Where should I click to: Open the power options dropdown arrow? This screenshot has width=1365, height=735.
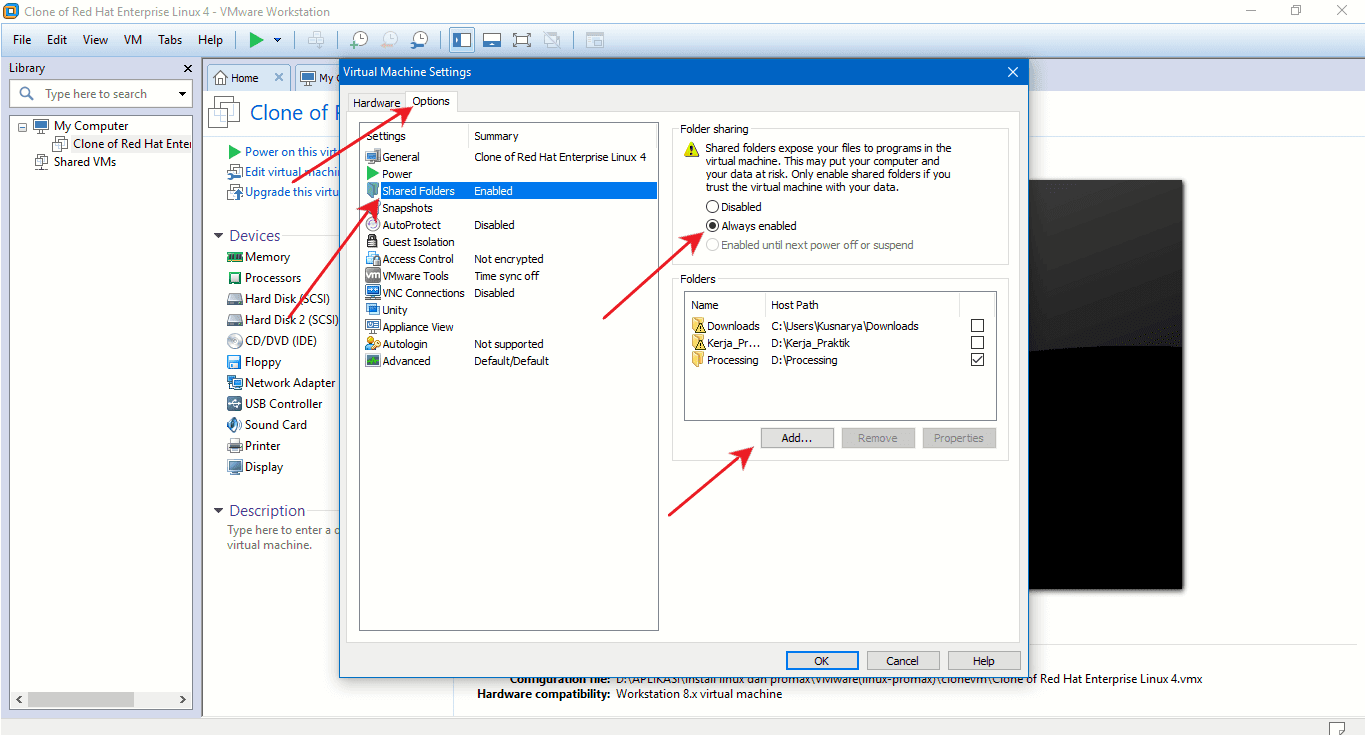[x=276, y=40]
